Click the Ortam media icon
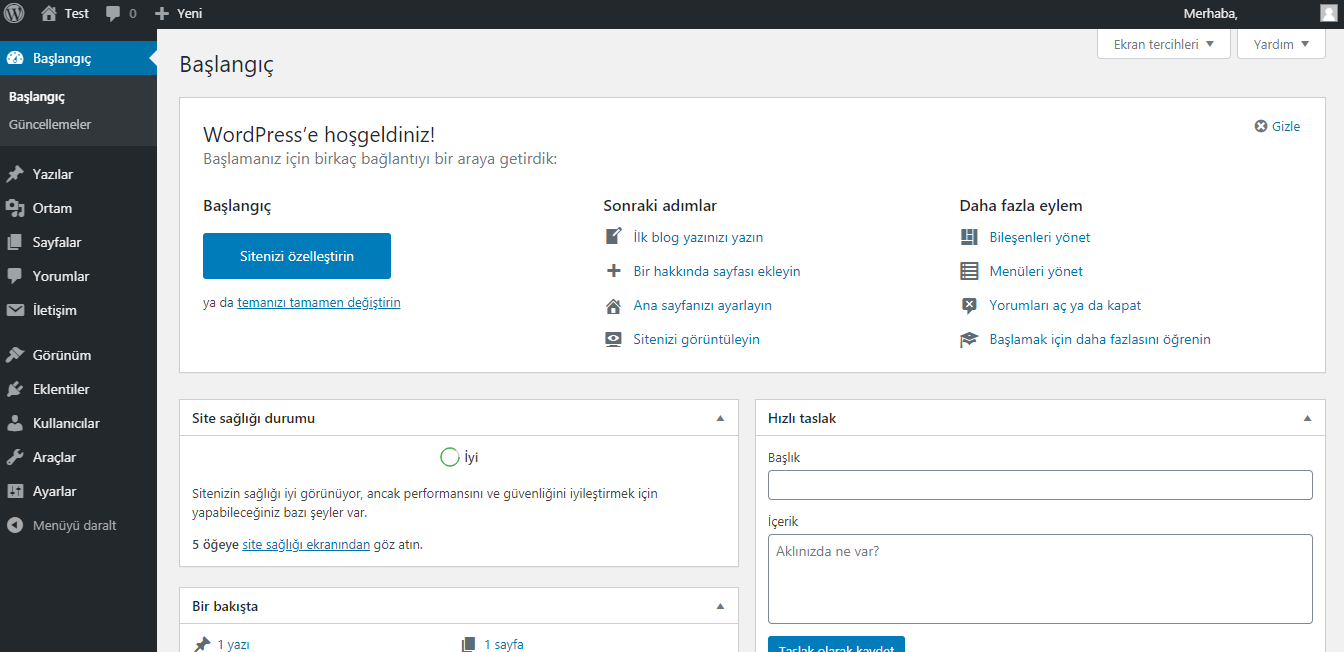The height and width of the screenshot is (652, 1344). click(x=15, y=208)
